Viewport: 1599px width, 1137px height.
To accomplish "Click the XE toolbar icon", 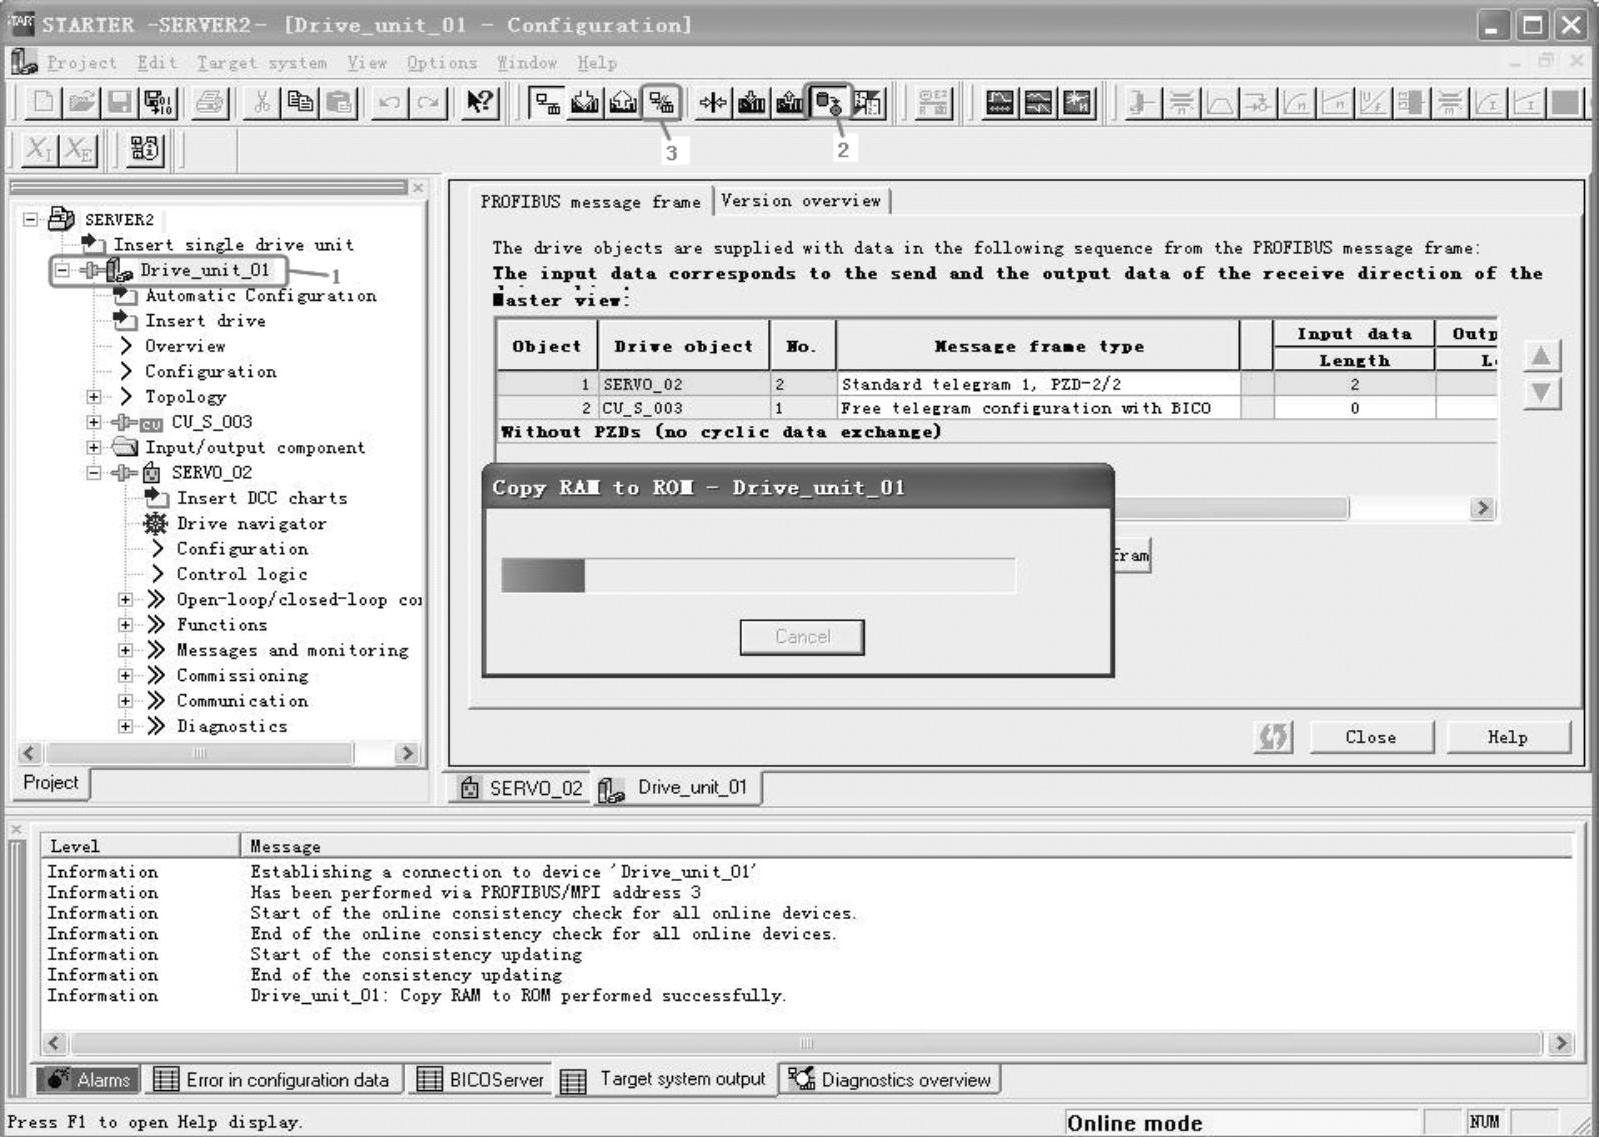I will click(x=78, y=150).
